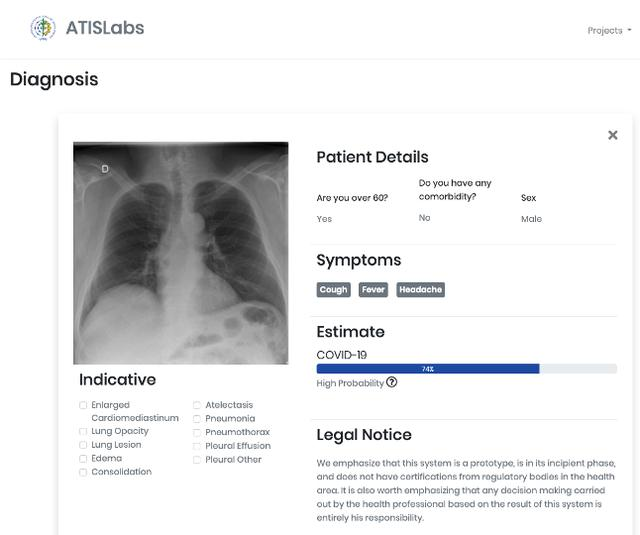Open the chest X-ray image

coord(181,253)
